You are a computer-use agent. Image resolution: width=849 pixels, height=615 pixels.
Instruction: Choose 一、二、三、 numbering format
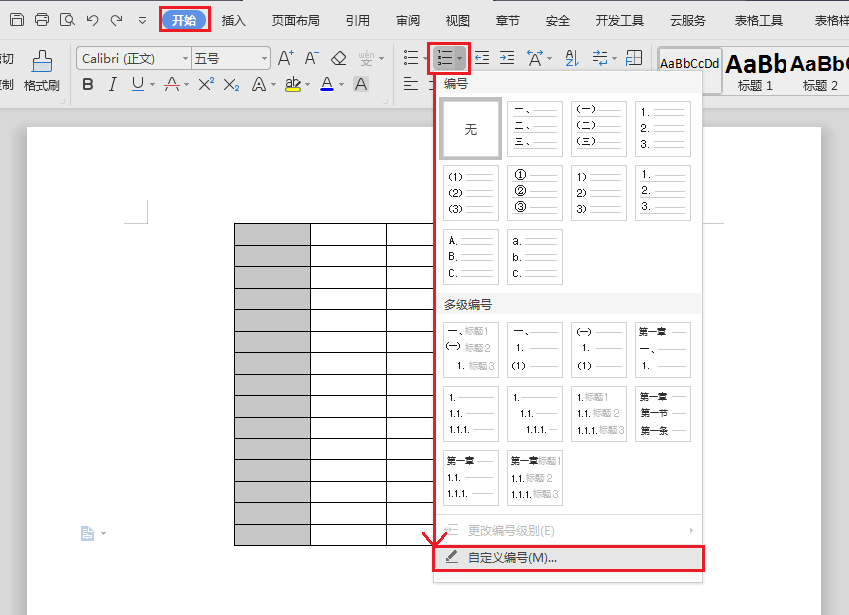click(x=534, y=129)
